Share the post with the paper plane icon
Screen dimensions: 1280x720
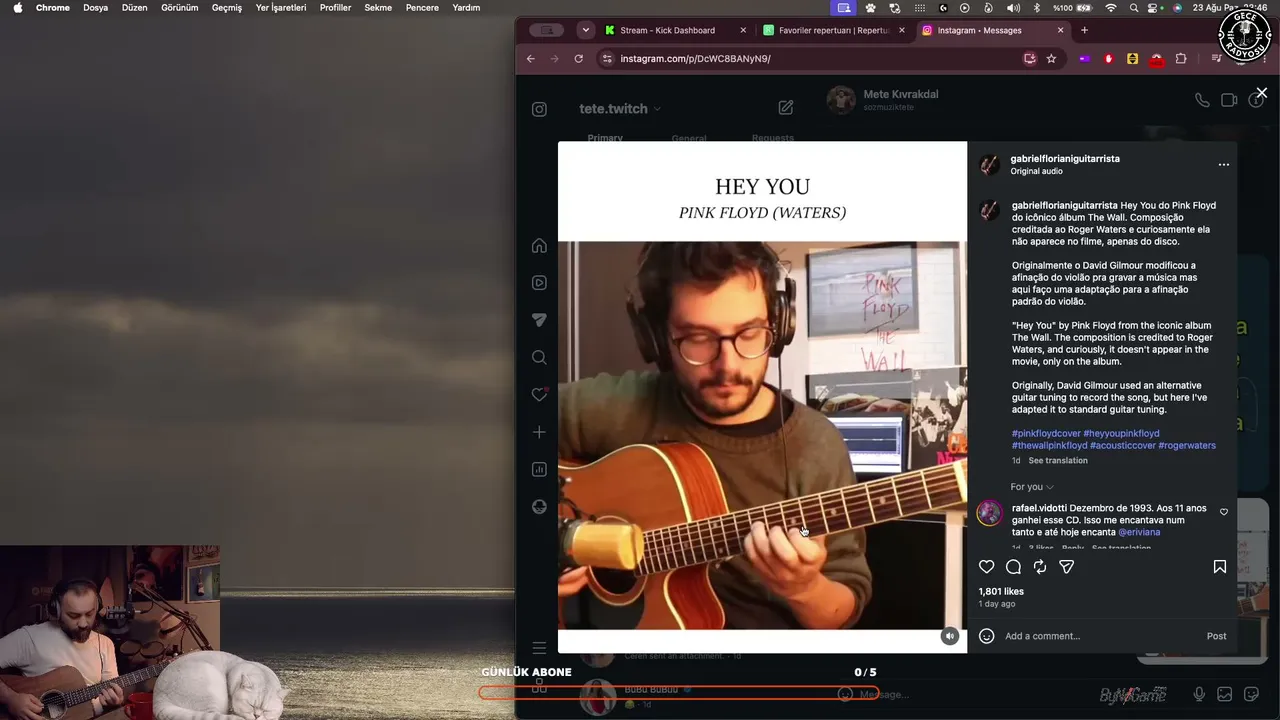[x=1067, y=567]
